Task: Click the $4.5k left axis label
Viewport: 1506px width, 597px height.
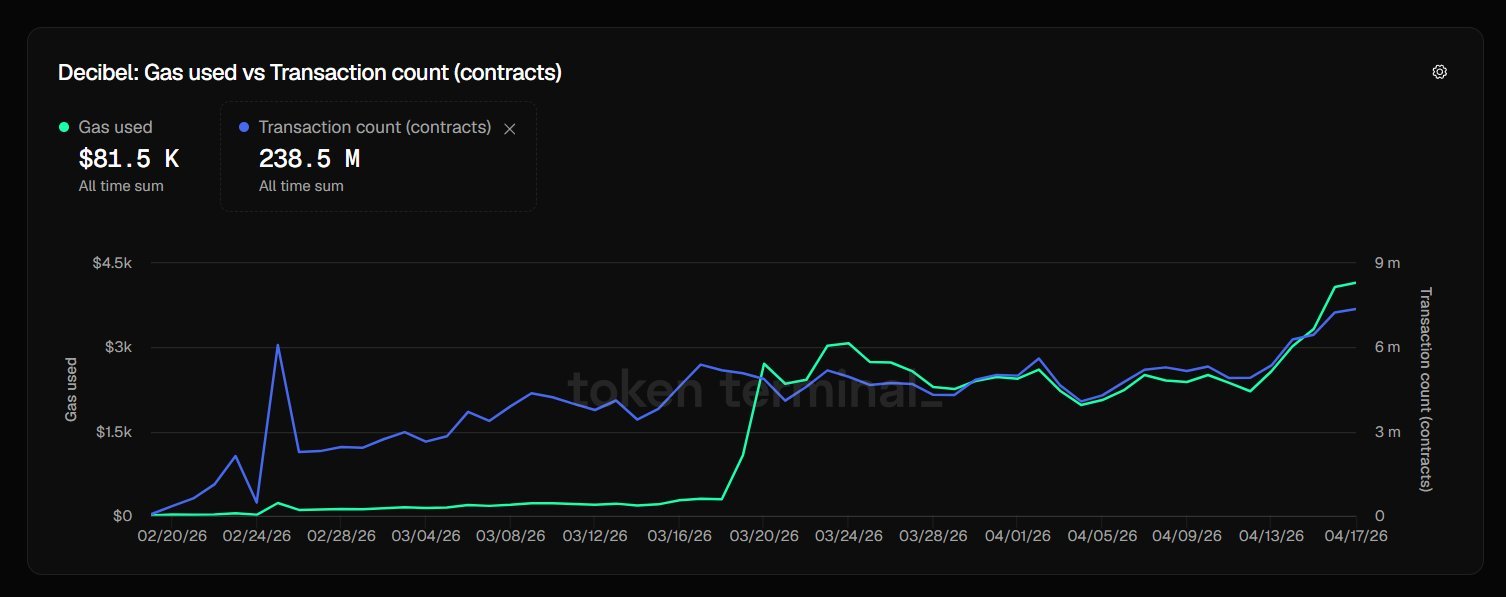Action: (x=112, y=262)
